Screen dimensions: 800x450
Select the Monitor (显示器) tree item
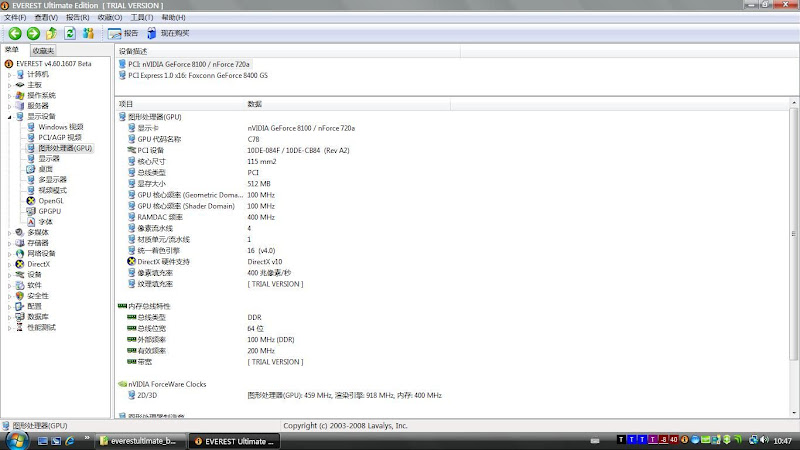pos(49,159)
